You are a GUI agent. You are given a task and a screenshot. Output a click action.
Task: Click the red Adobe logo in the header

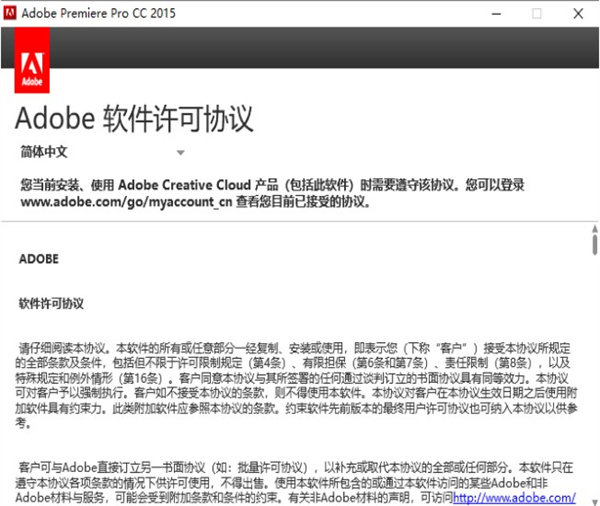coord(34,62)
